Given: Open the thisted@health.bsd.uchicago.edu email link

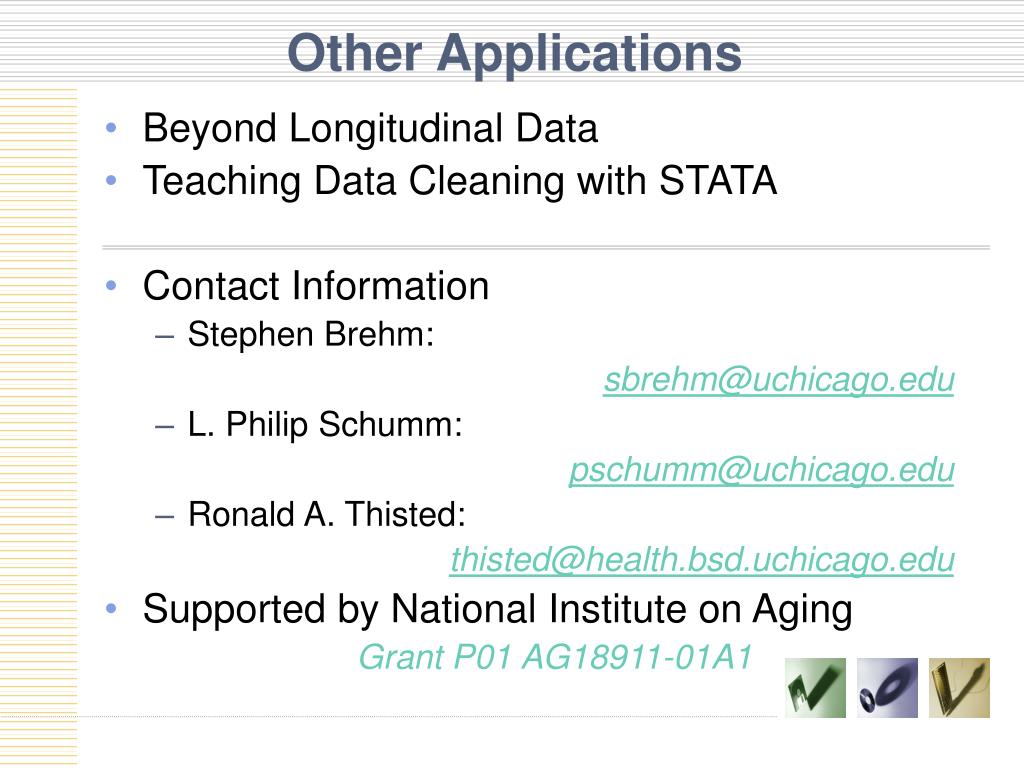Looking at the screenshot, I should click(x=702, y=560).
